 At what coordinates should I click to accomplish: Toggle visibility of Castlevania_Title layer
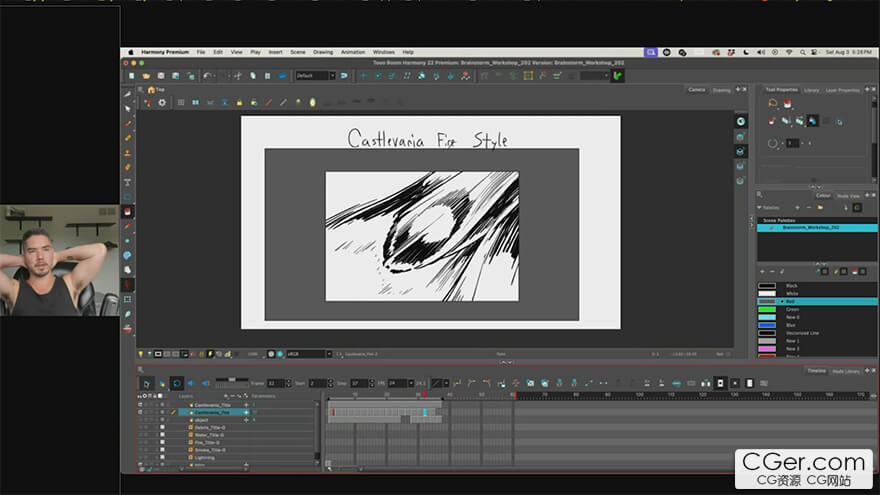[x=140, y=405]
